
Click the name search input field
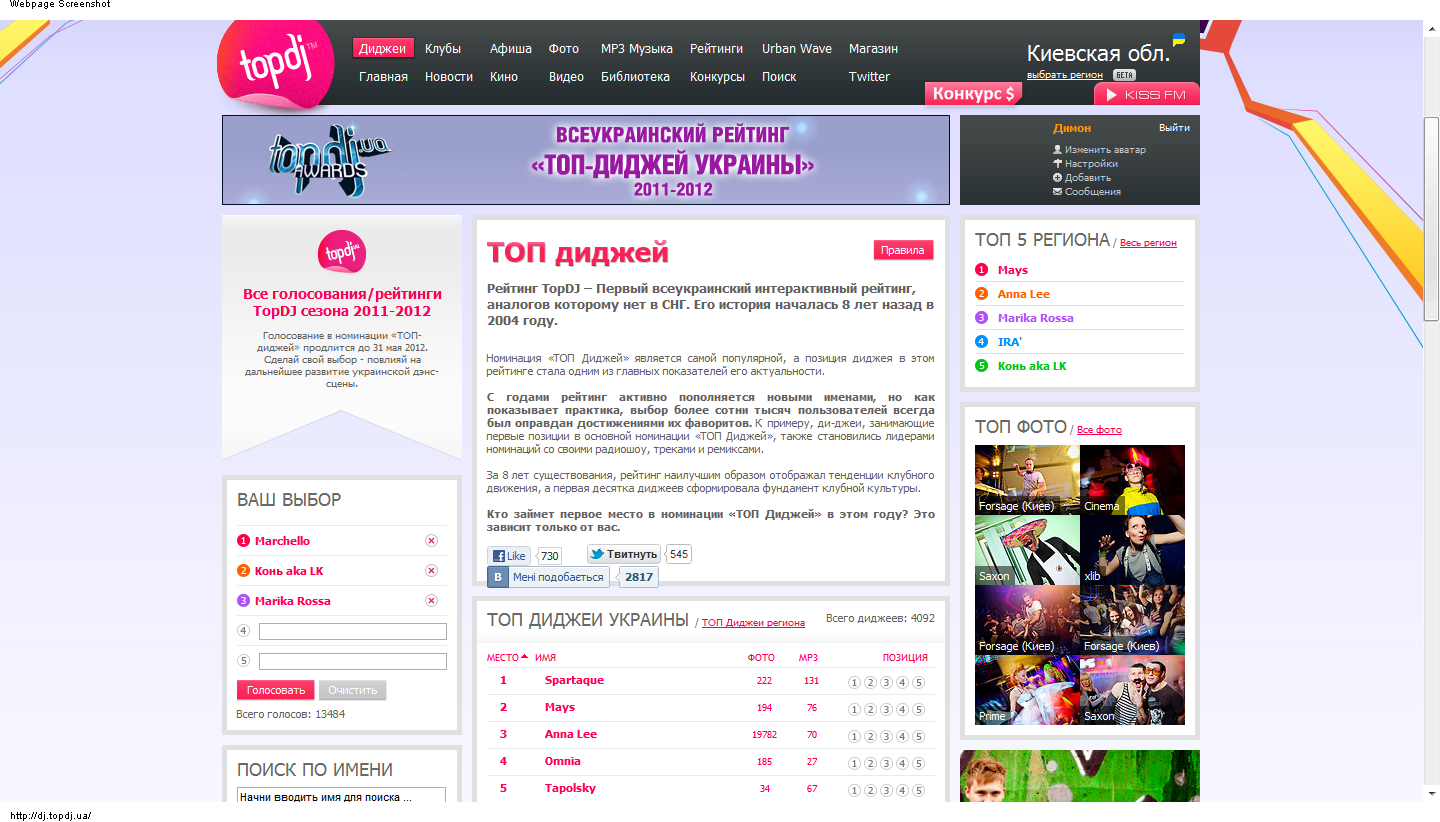pos(341,797)
